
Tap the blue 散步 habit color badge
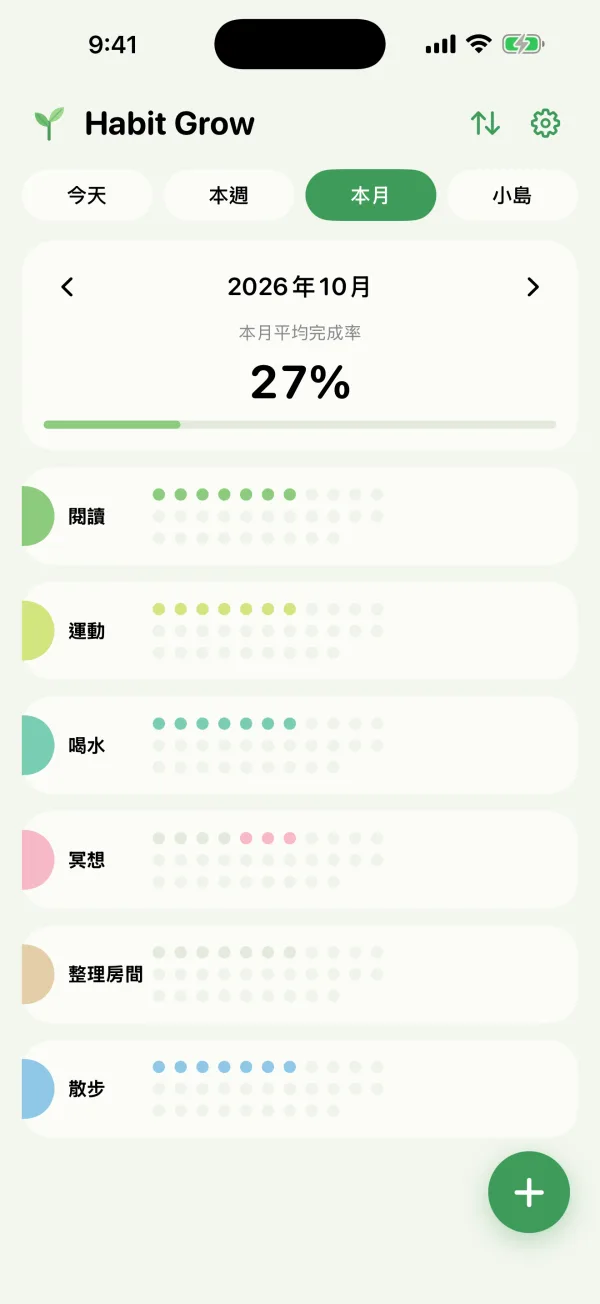tap(38, 1089)
